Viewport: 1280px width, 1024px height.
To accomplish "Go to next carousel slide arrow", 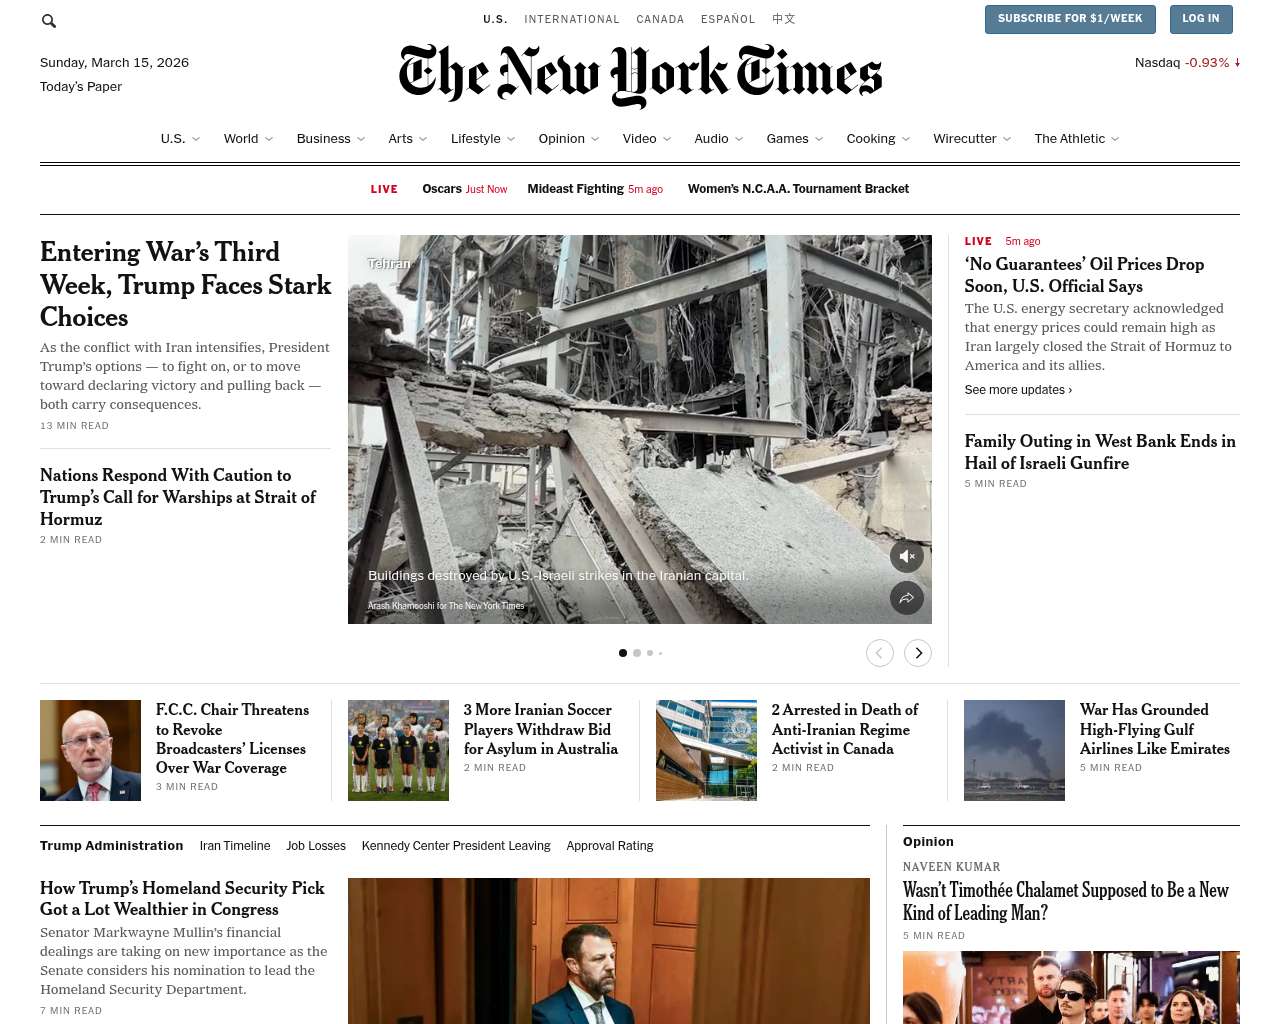I will pos(918,653).
